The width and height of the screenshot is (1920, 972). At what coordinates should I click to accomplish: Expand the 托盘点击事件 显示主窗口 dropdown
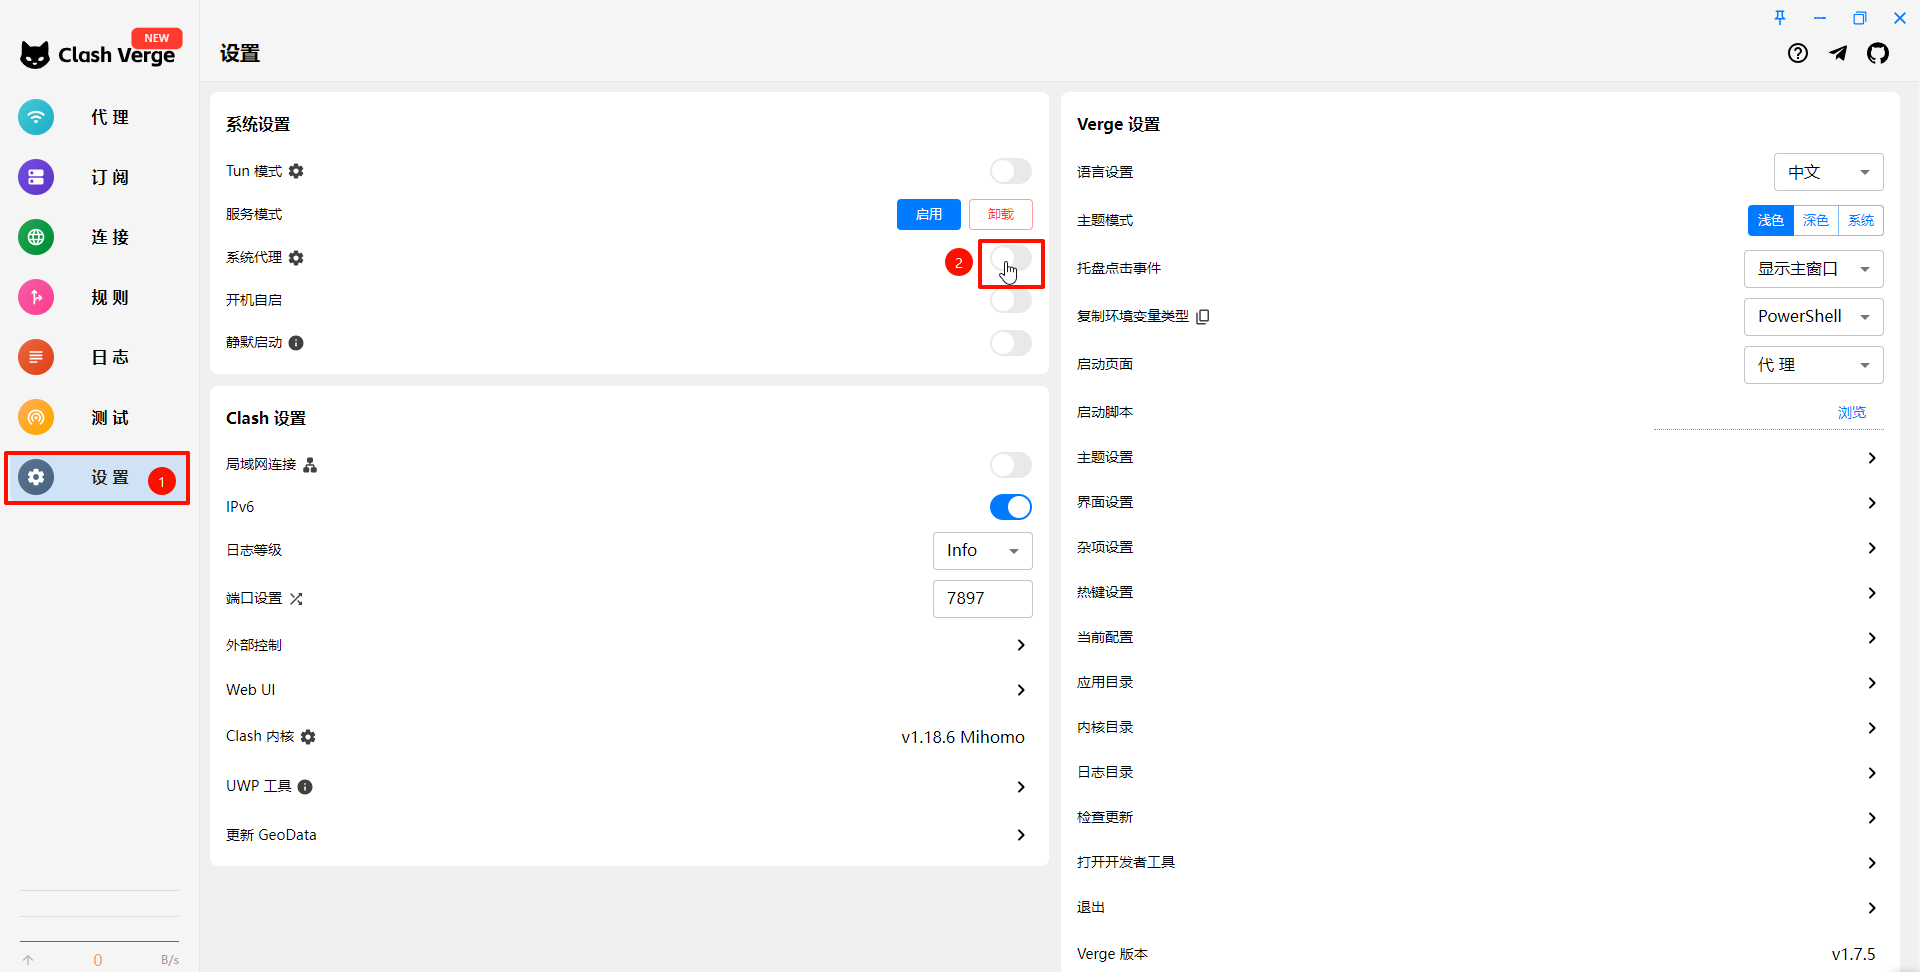click(1813, 269)
